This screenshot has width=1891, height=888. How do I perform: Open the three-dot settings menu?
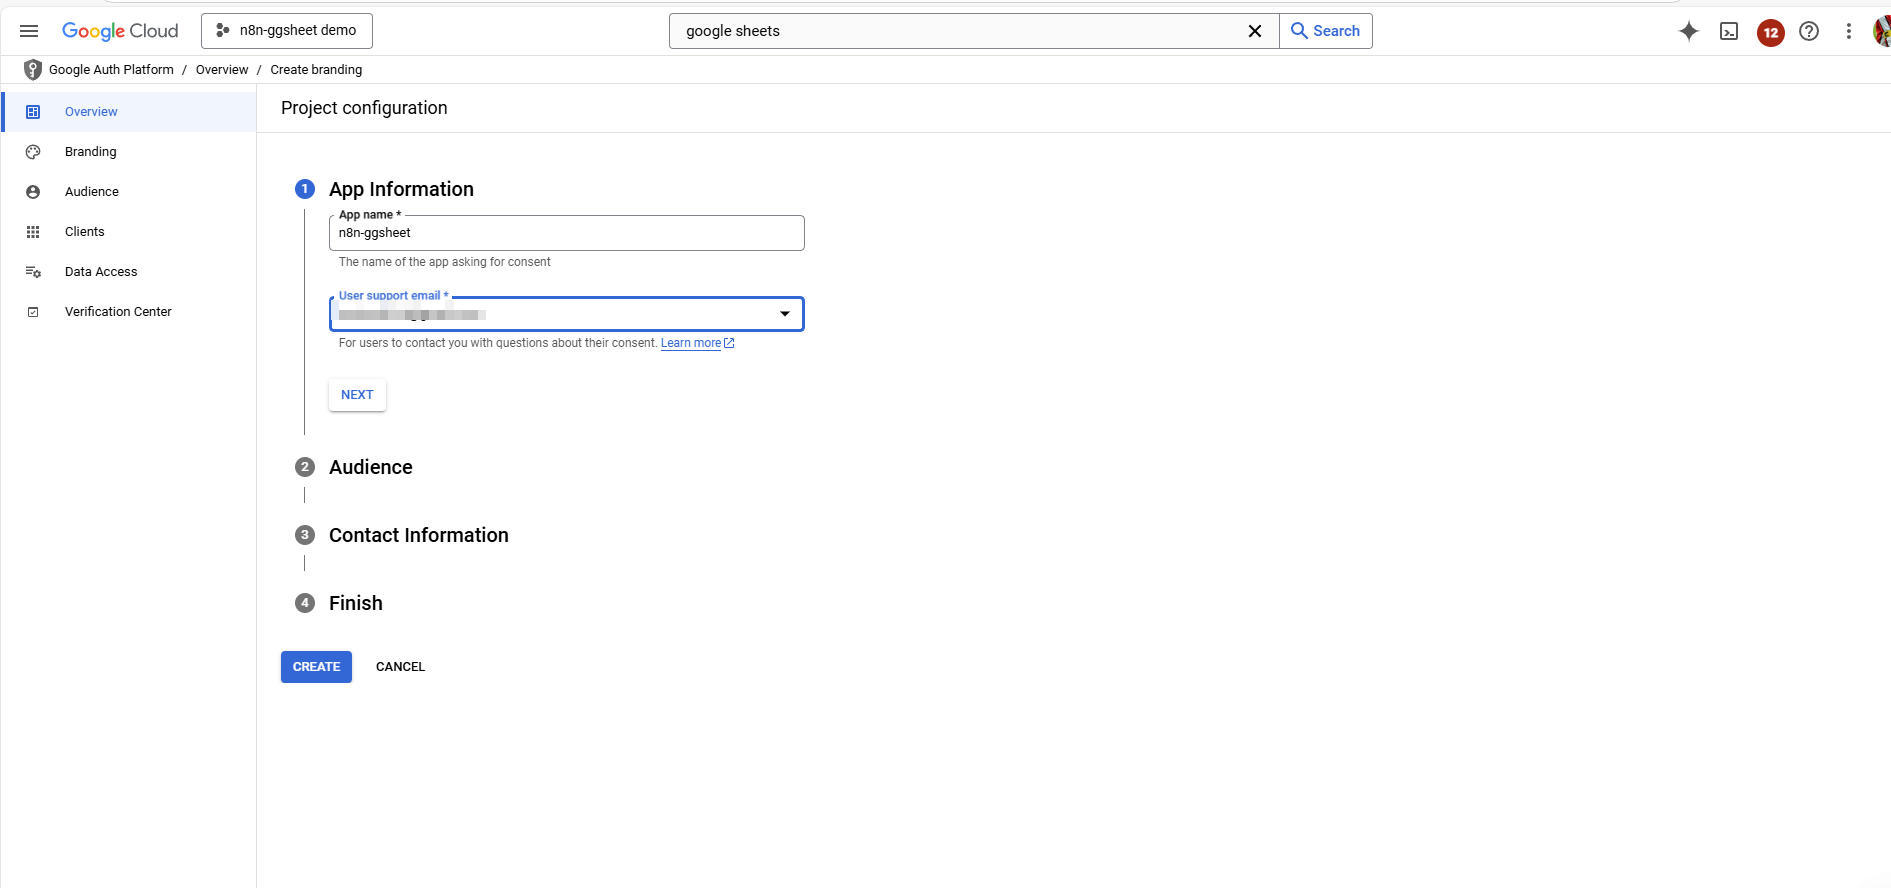click(x=1849, y=31)
